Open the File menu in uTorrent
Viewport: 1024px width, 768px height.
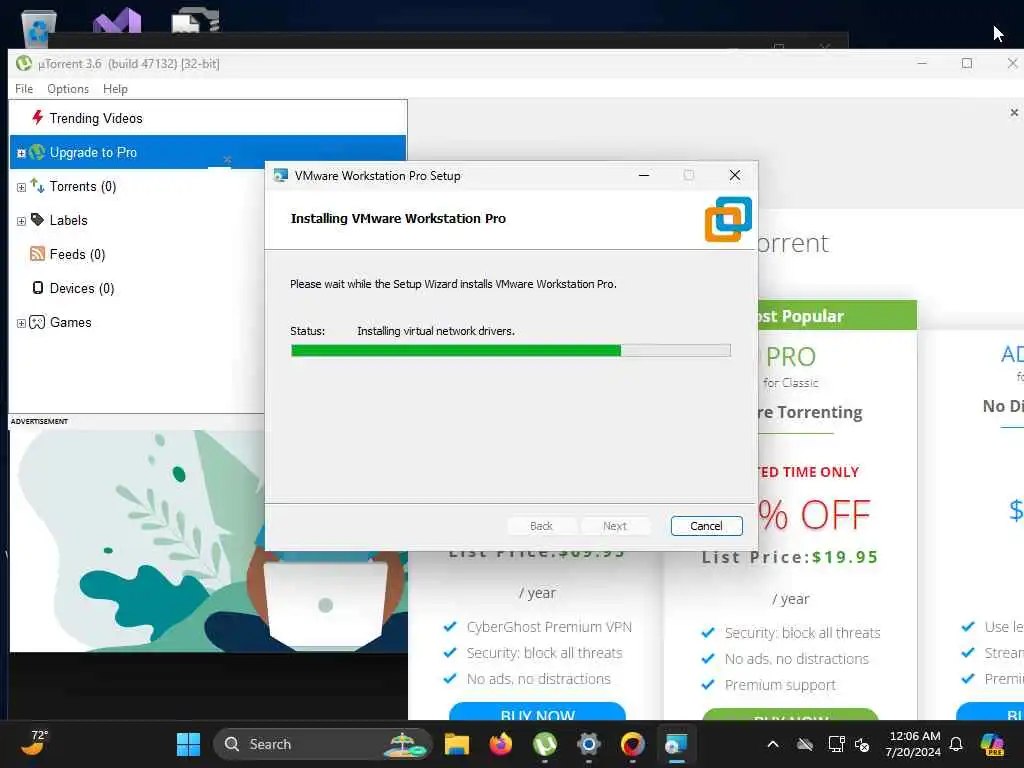click(24, 88)
